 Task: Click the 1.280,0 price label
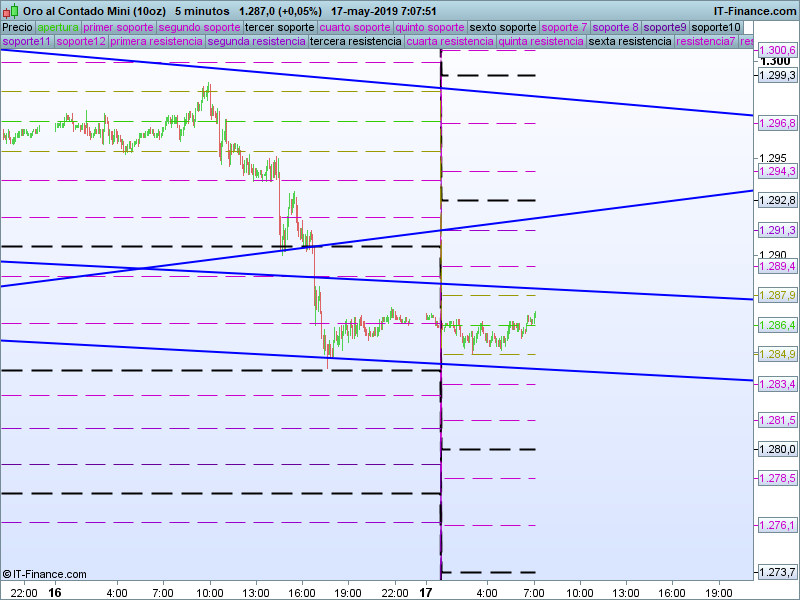[777, 449]
